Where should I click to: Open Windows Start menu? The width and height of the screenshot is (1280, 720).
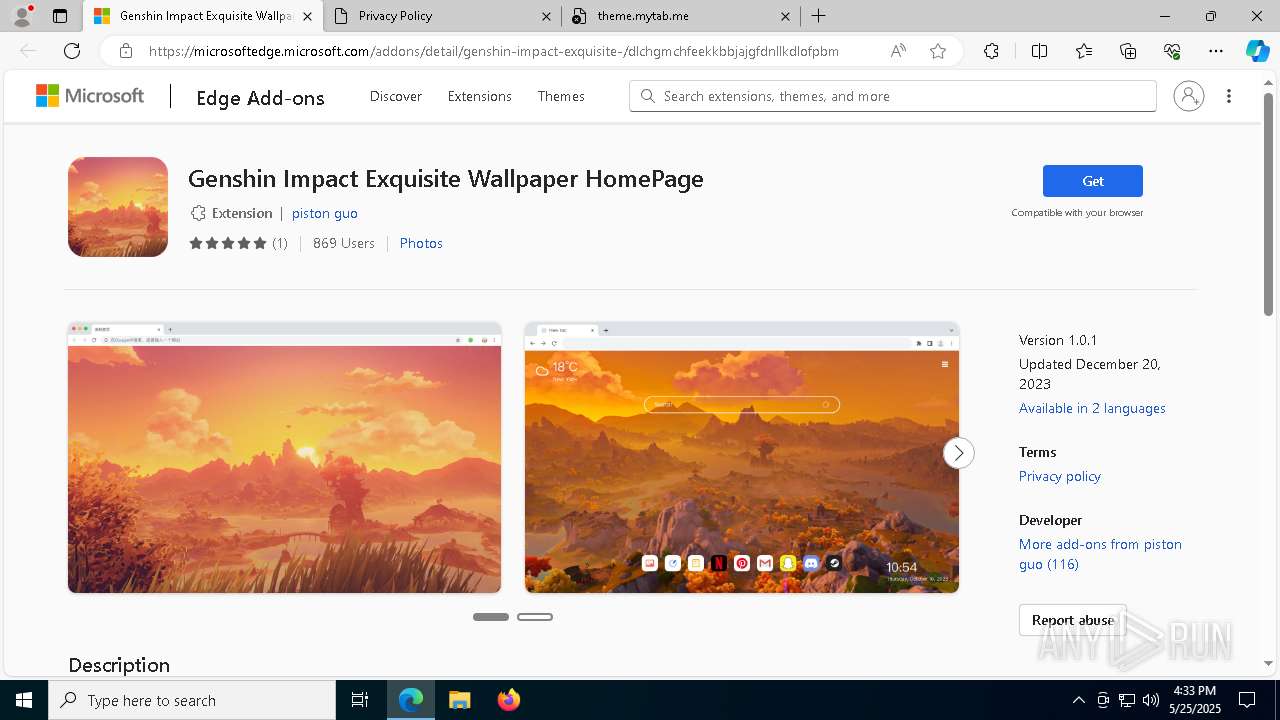pyautogui.click(x=24, y=700)
